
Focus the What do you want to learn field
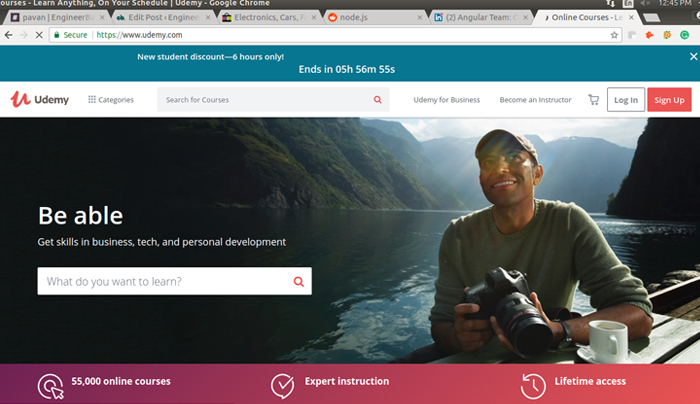pyautogui.click(x=175, y=281)
